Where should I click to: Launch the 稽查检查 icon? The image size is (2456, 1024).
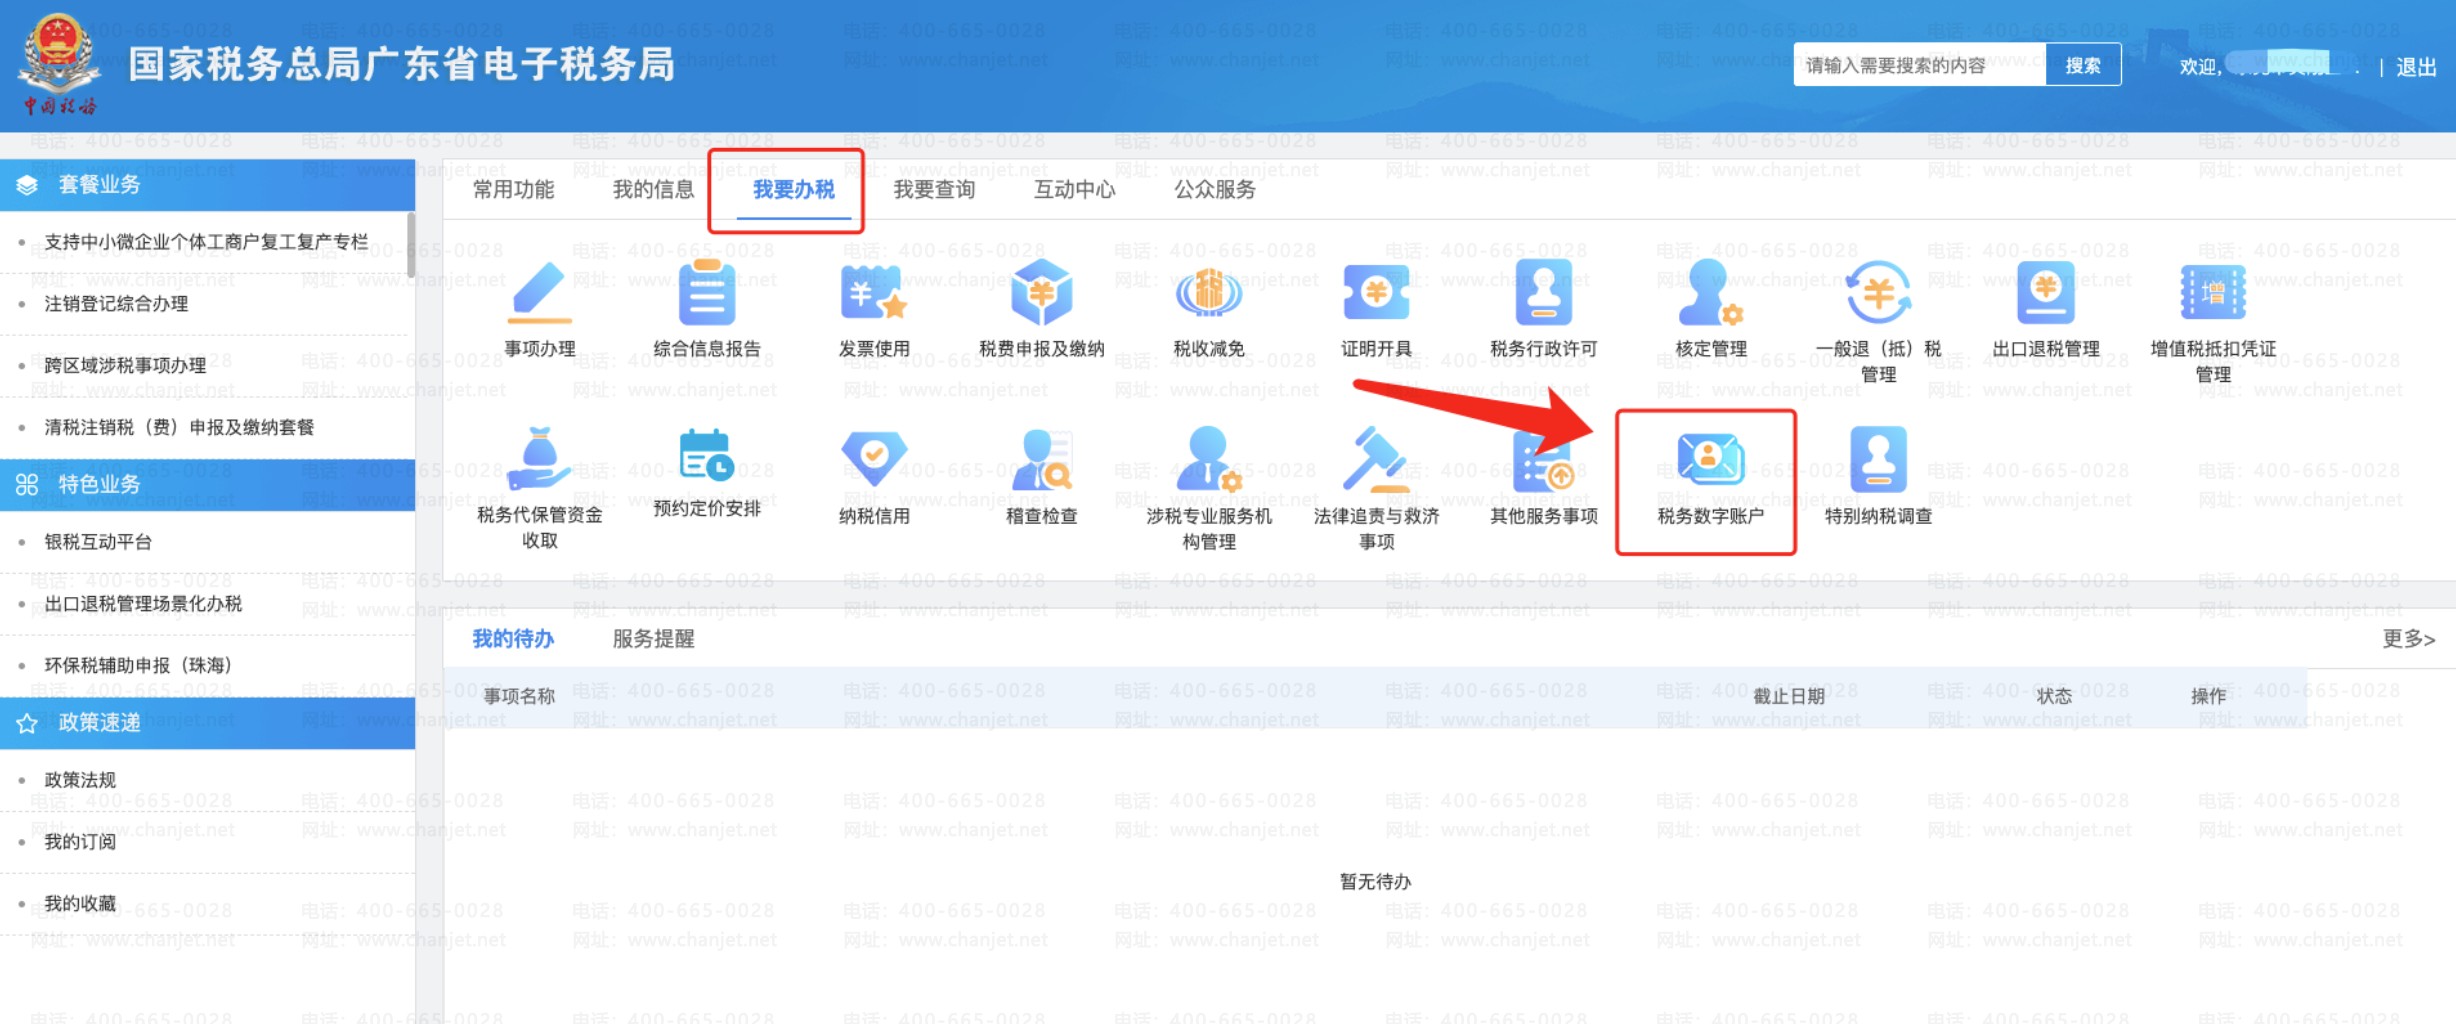coord(1041,460)
